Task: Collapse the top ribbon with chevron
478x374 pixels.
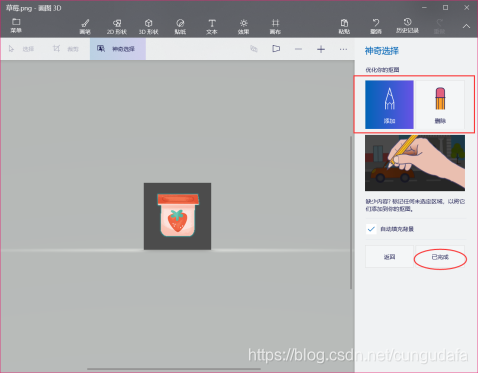Action: tap(466, 26)
